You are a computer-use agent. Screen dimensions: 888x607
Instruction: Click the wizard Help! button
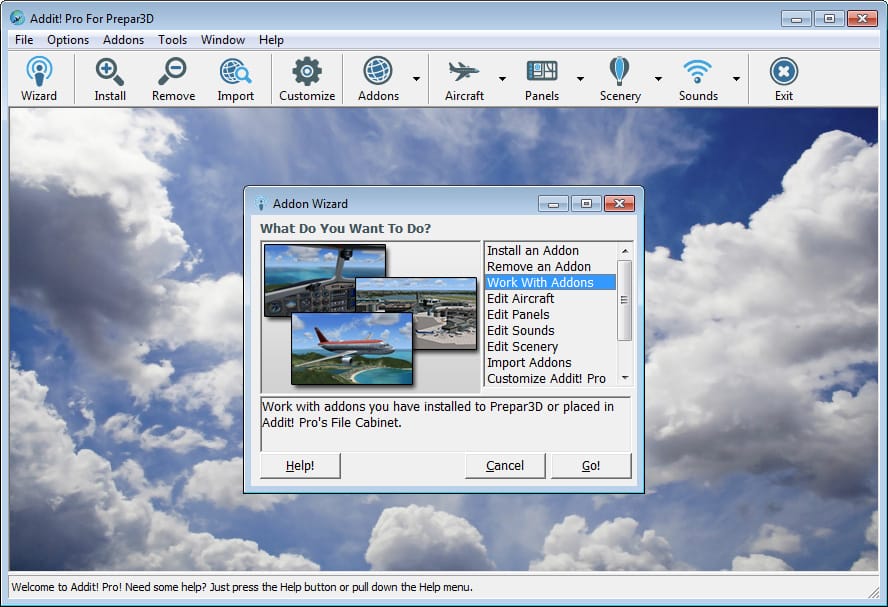pos(300,466)
